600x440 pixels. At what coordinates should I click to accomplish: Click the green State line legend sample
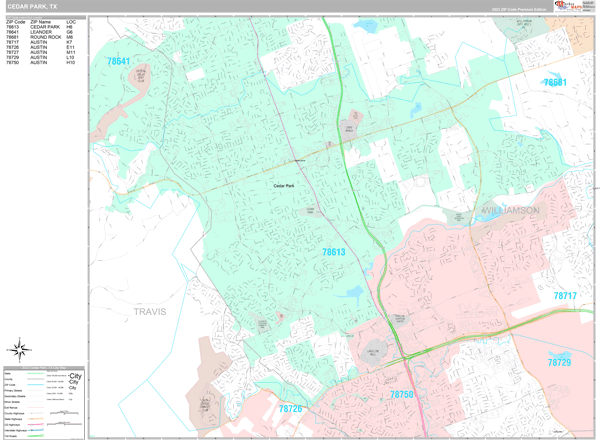35,373
